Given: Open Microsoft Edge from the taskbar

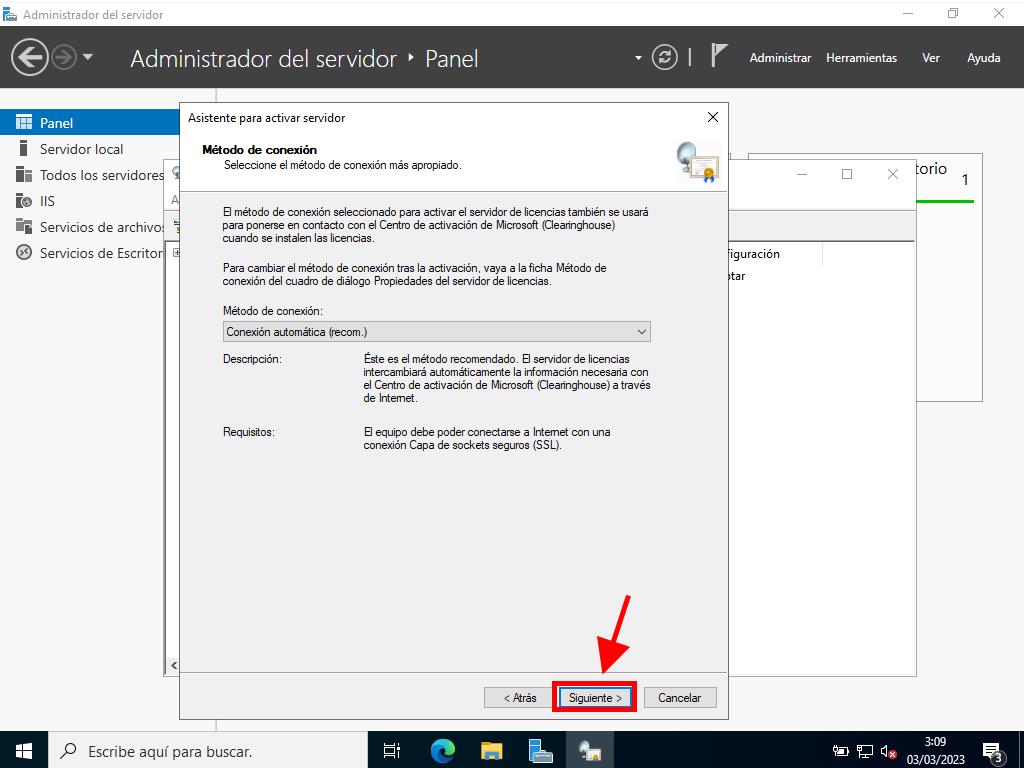Looking at the screenshot, I should (x=442, y=750).
